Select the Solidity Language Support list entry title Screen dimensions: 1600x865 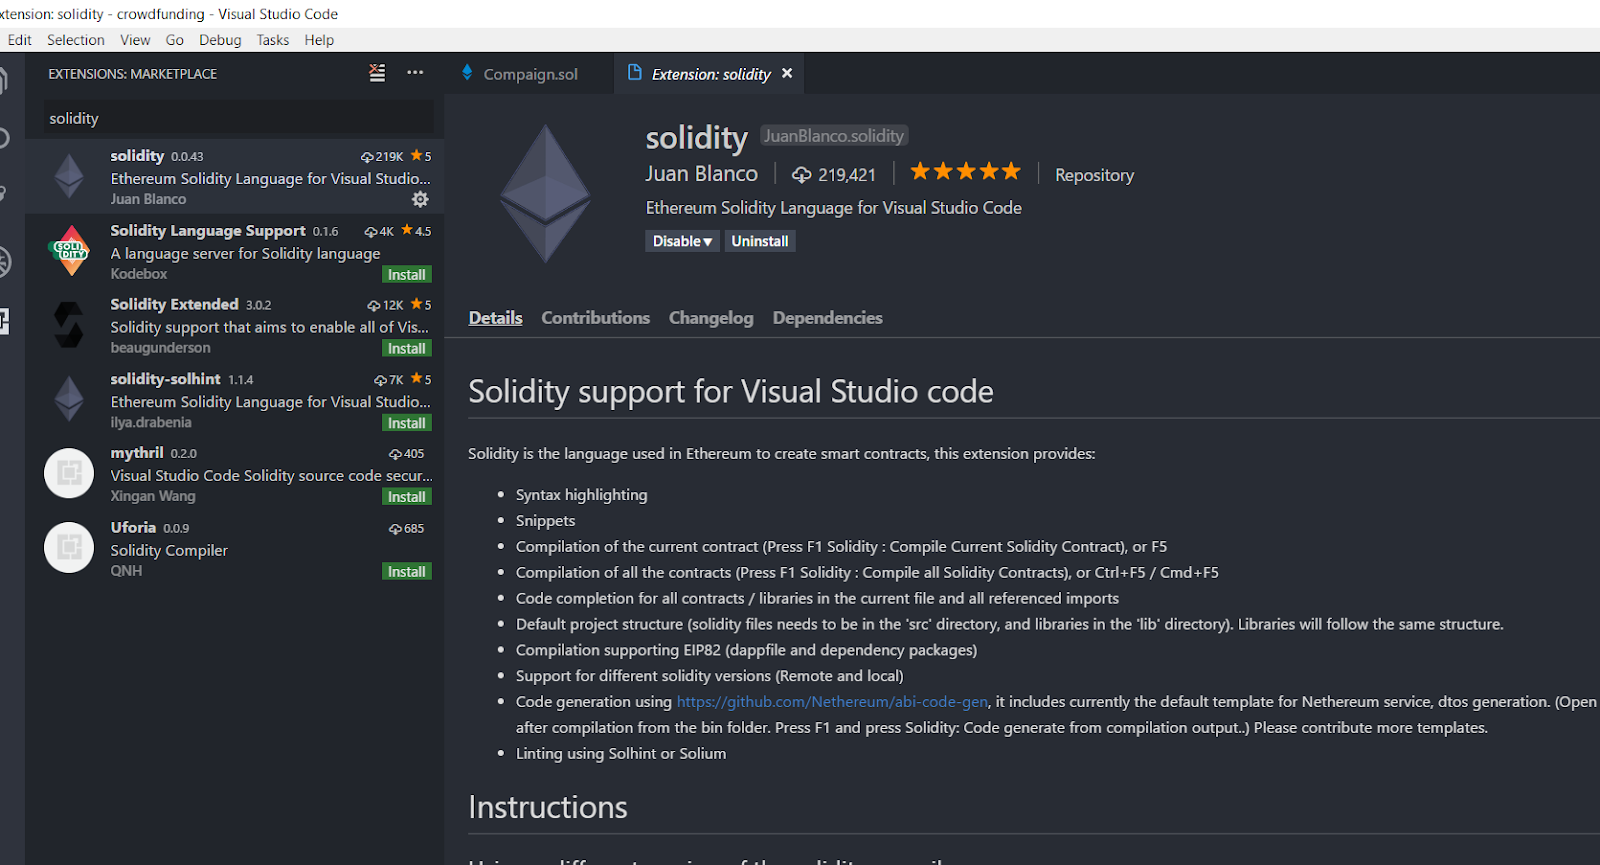[208, 230]
